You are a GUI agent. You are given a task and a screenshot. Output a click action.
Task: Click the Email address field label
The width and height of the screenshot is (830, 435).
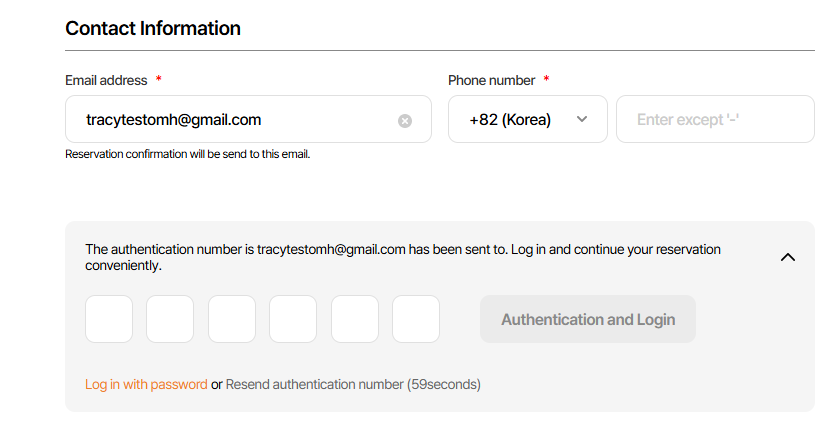[x=106, y=80]
